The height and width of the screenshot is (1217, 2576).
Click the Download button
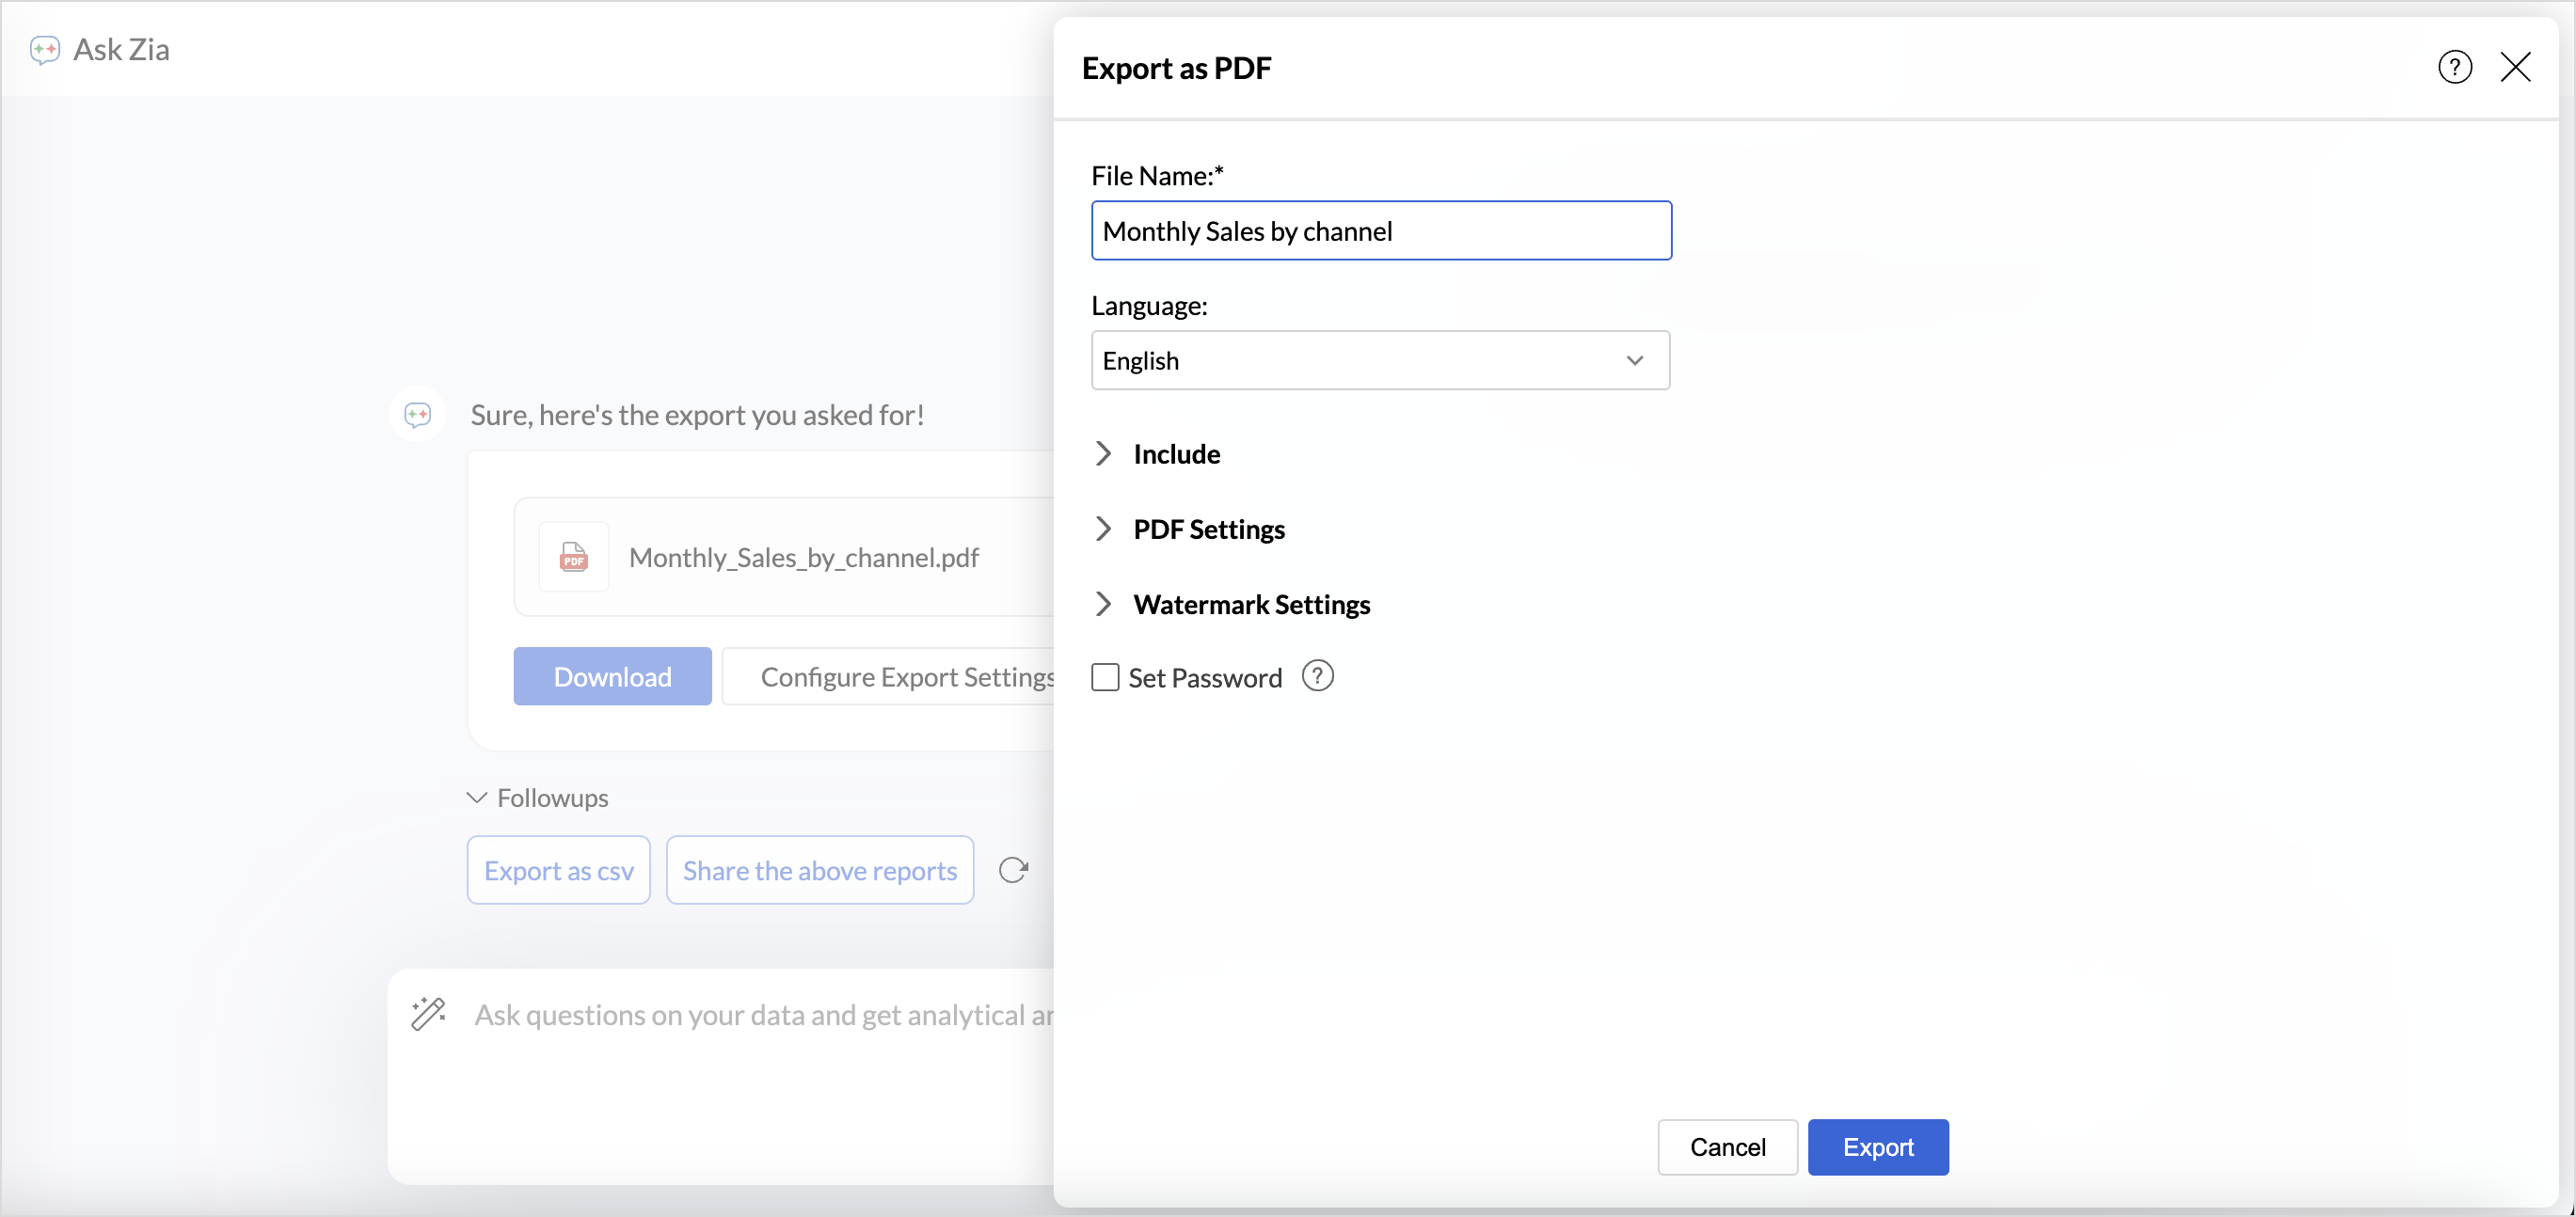point(612,677)
